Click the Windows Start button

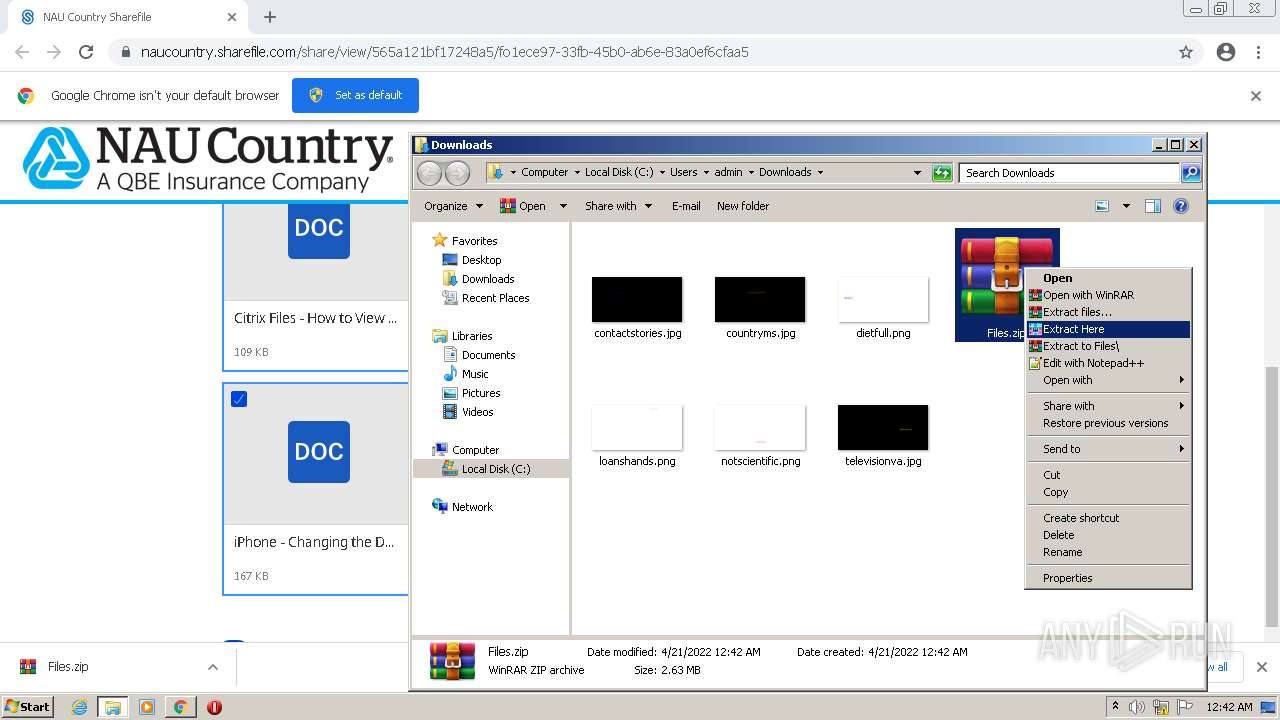coord(28,706)
